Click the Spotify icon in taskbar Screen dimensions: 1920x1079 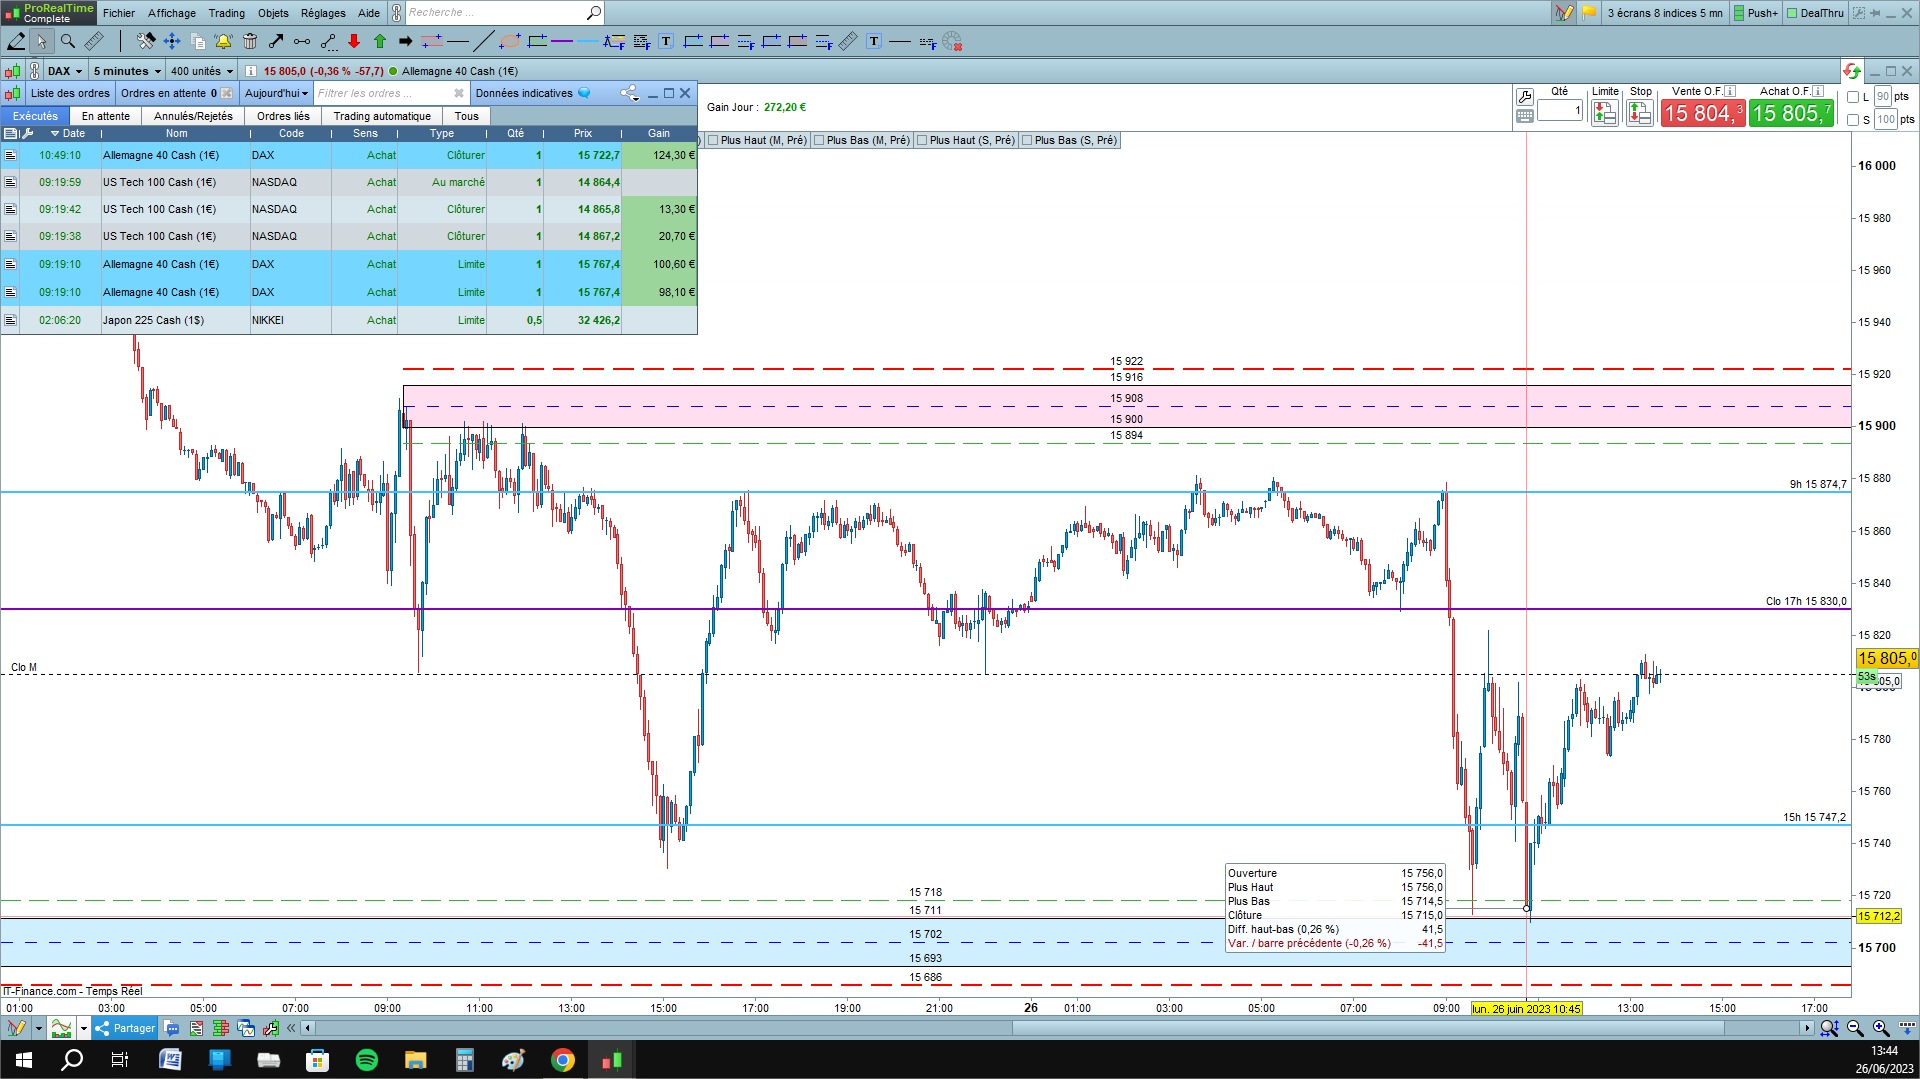coord(367,1060)
